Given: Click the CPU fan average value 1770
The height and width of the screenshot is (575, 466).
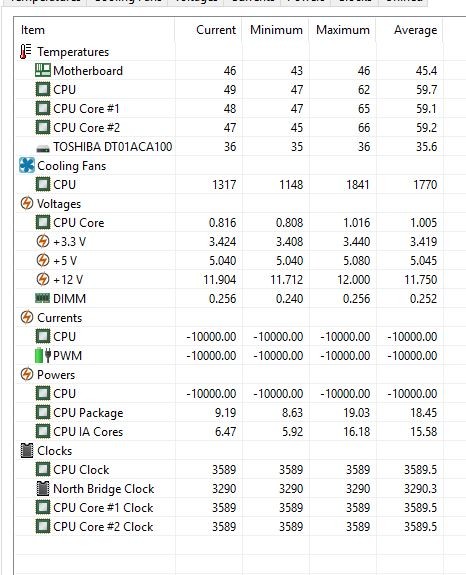Looking at the screenshot, I should (x=425, y=184).
